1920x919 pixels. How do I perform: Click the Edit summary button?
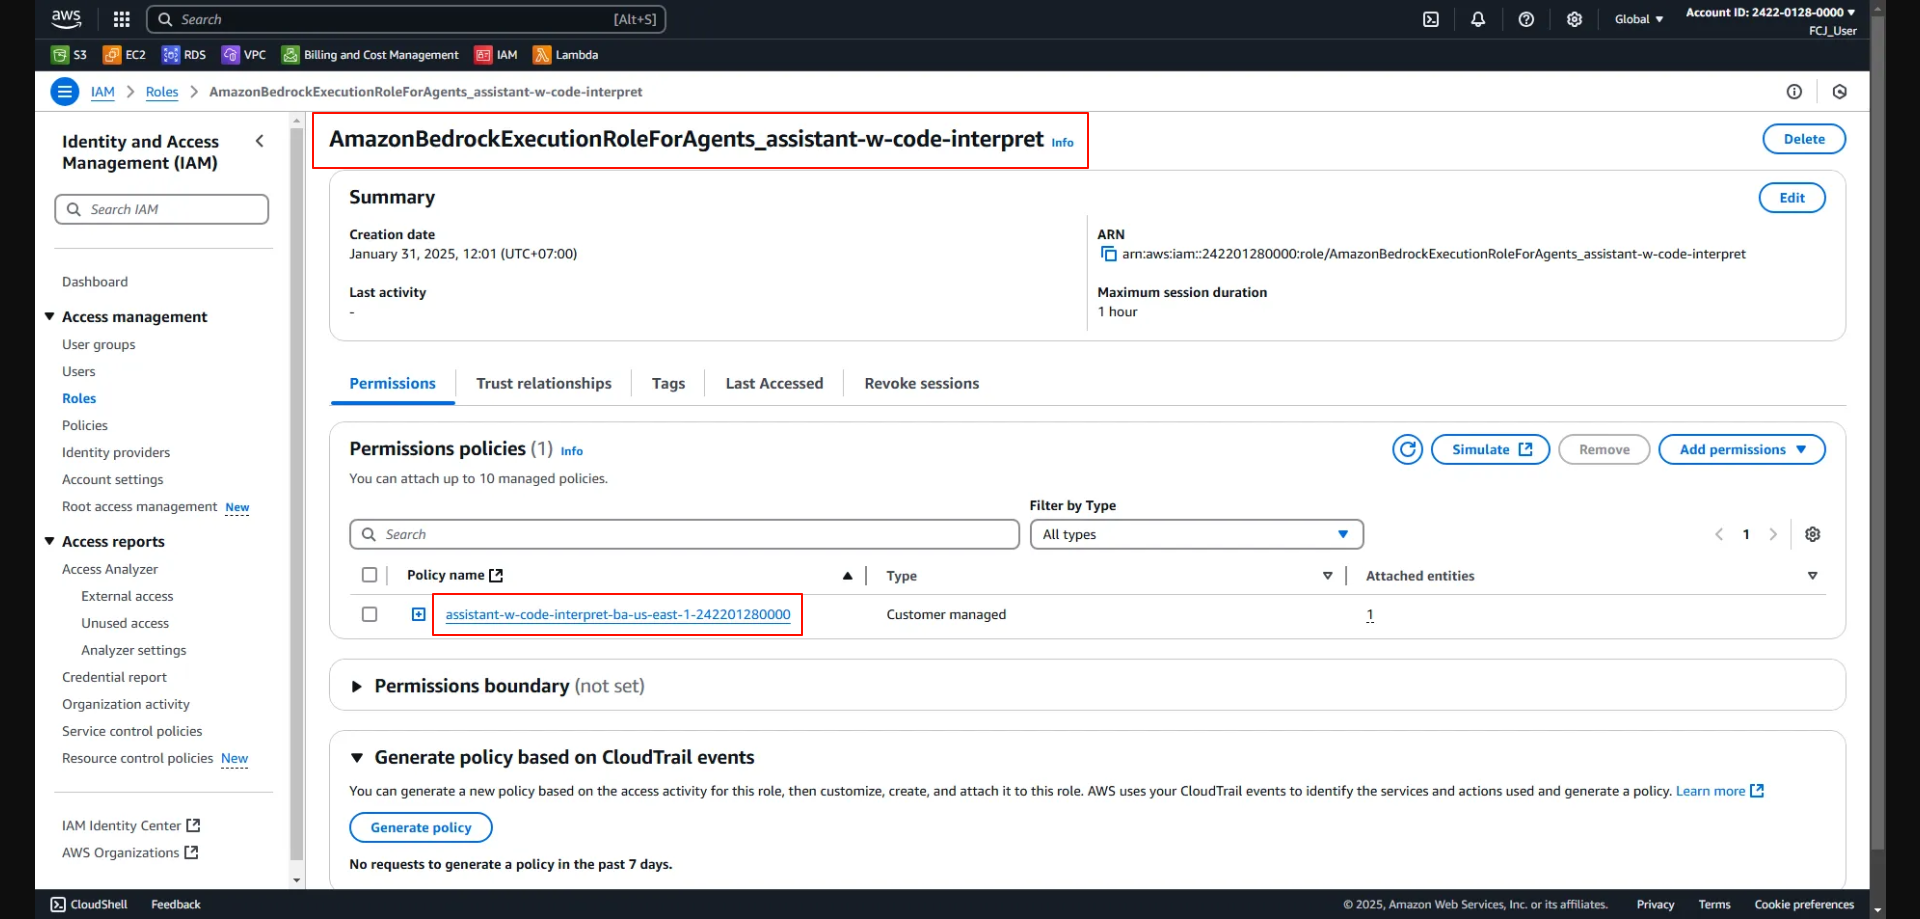tap(1792, 198)
